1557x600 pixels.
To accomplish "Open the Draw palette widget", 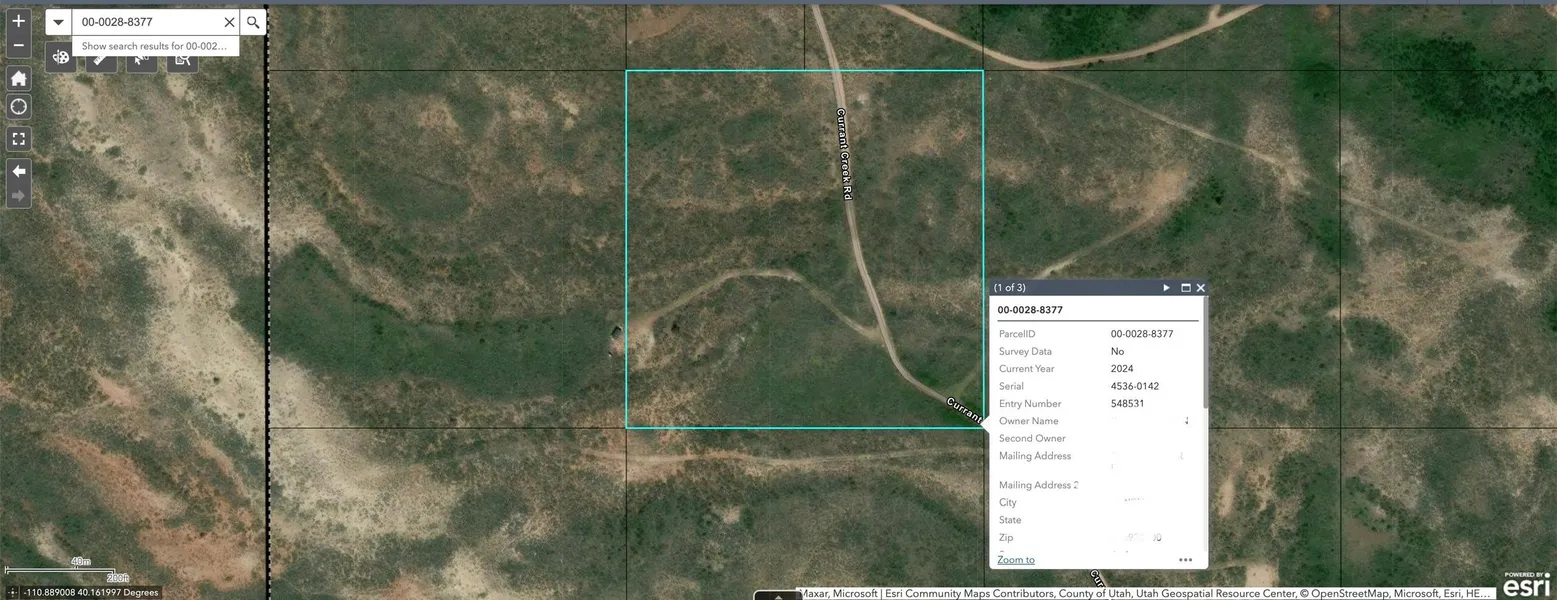I will [x=61, y=59].
